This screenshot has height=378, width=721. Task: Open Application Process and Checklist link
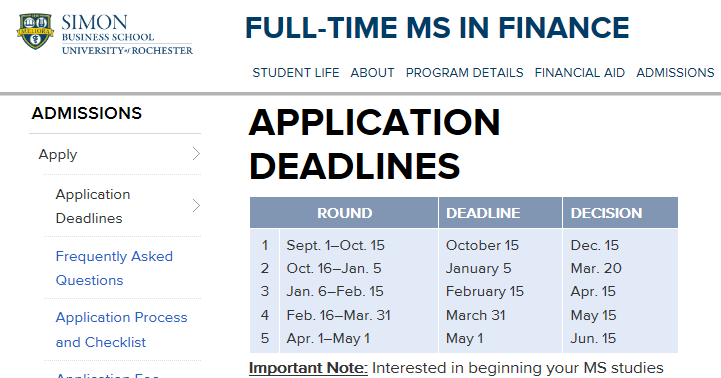coord(121,330)
